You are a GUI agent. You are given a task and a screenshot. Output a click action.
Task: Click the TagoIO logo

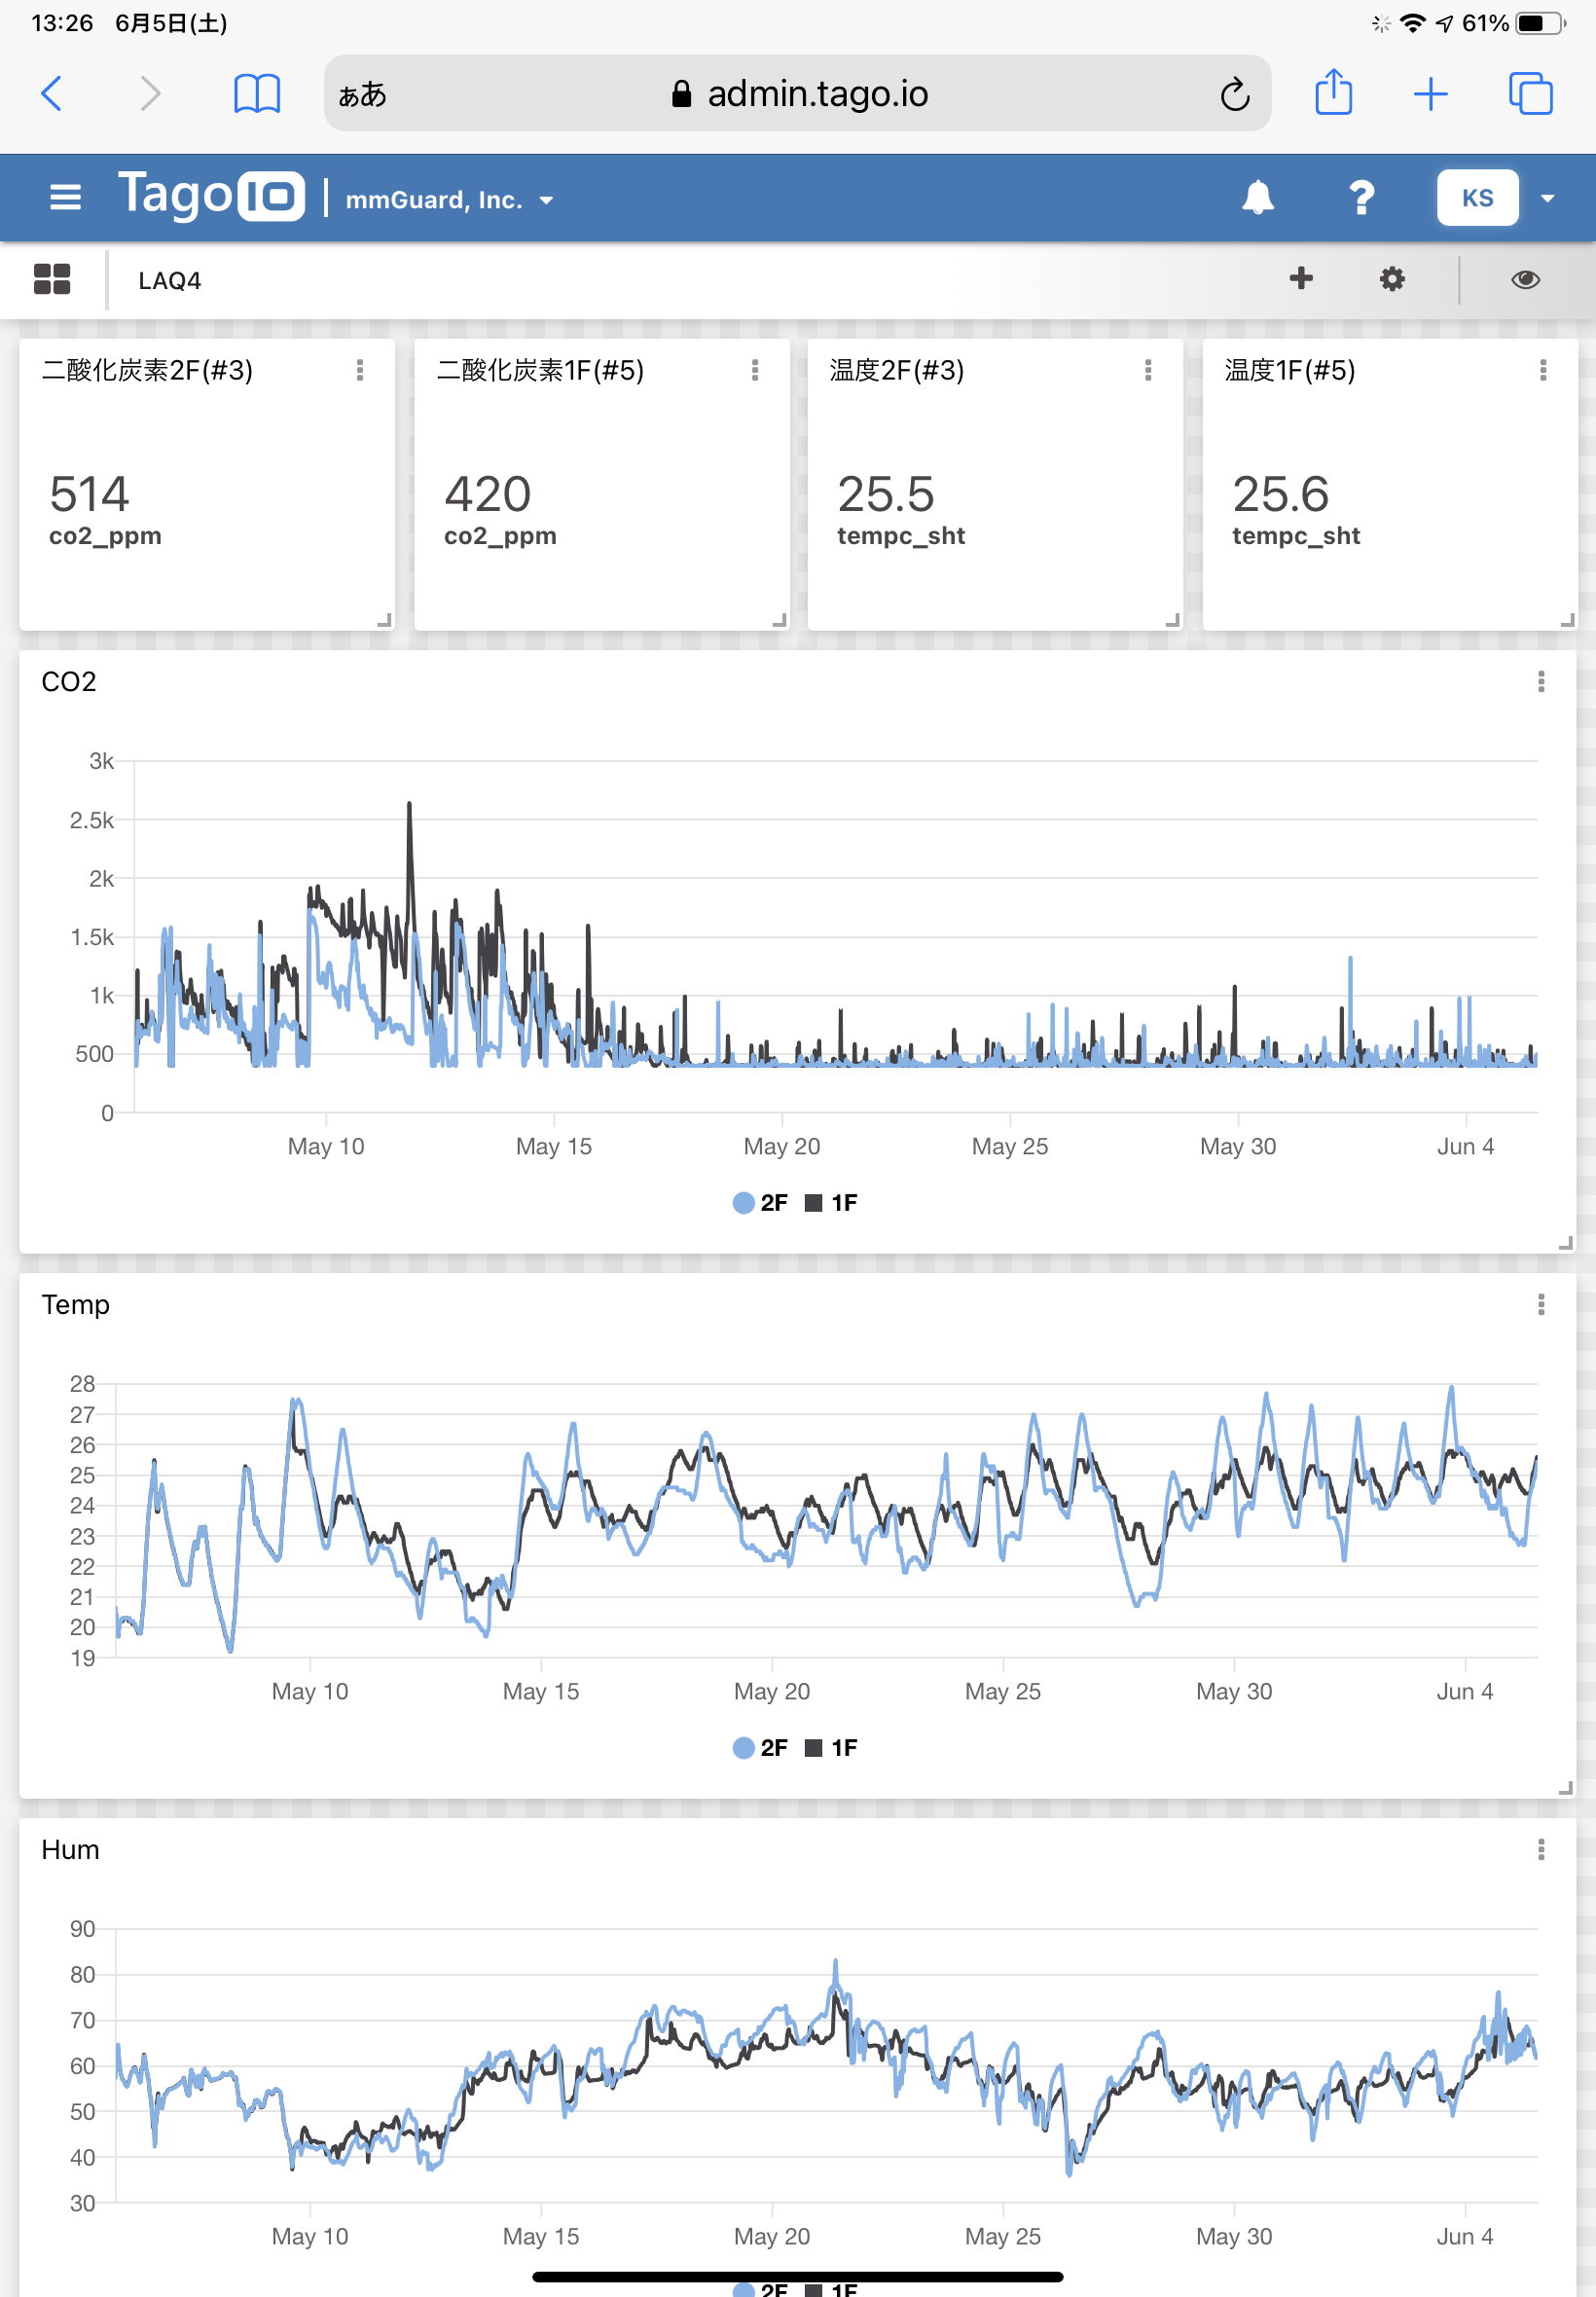click(211, 195)
